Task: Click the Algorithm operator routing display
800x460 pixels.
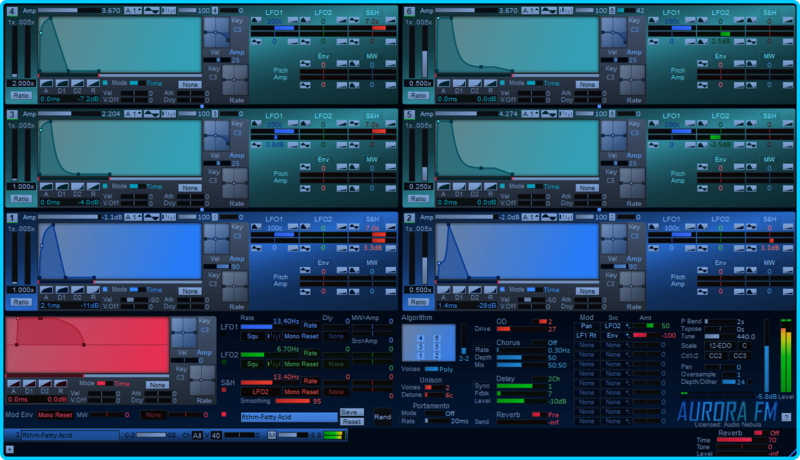Action: coord(429,343)
